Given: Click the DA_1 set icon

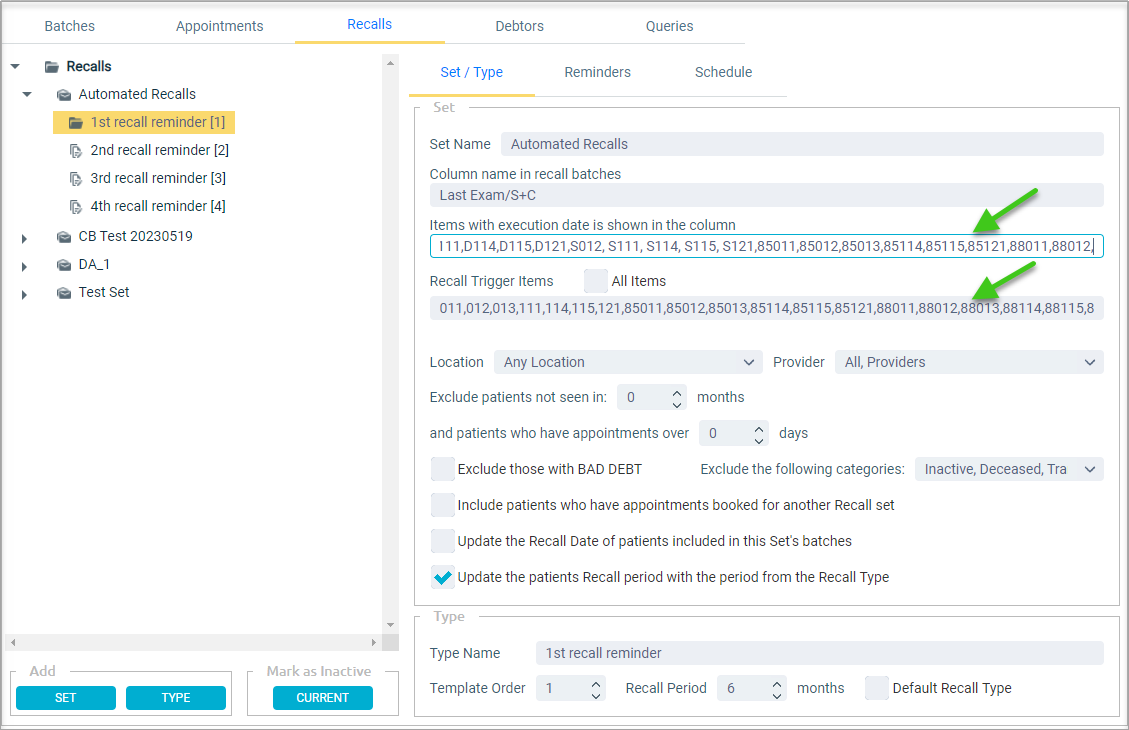Looking at the screenshot, I should 64,265.
